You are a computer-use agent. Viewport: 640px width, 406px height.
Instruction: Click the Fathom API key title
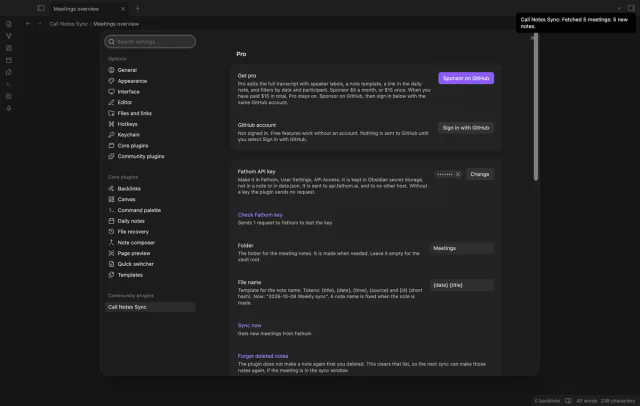(x=256, y=171)
